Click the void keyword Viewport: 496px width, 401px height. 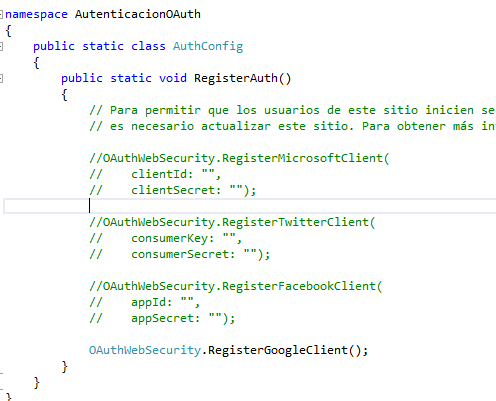point(173,78)
